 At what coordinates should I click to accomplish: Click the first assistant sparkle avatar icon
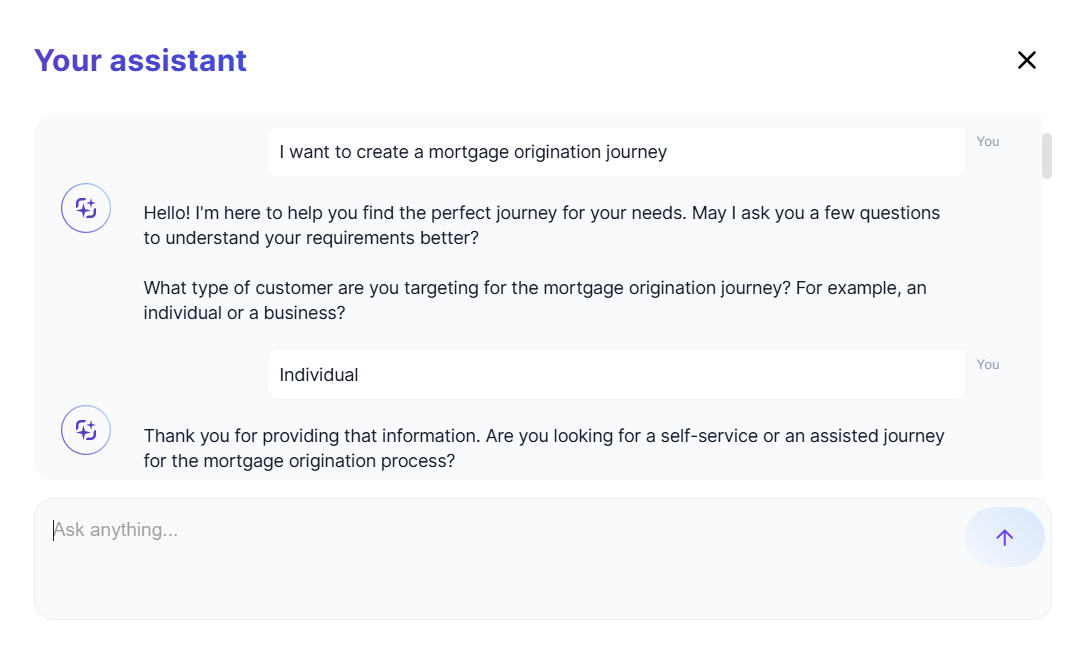[86, 208]
